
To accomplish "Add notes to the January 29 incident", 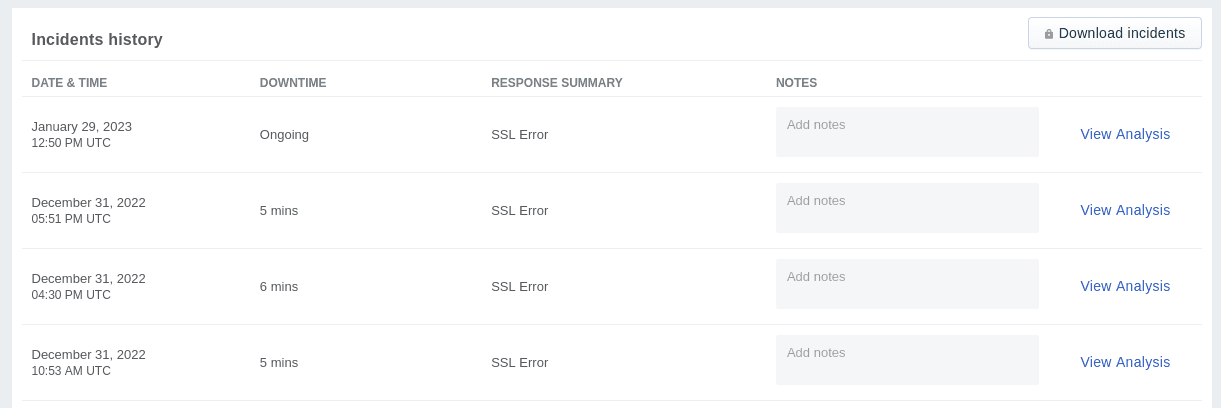I will coord(907,132).
